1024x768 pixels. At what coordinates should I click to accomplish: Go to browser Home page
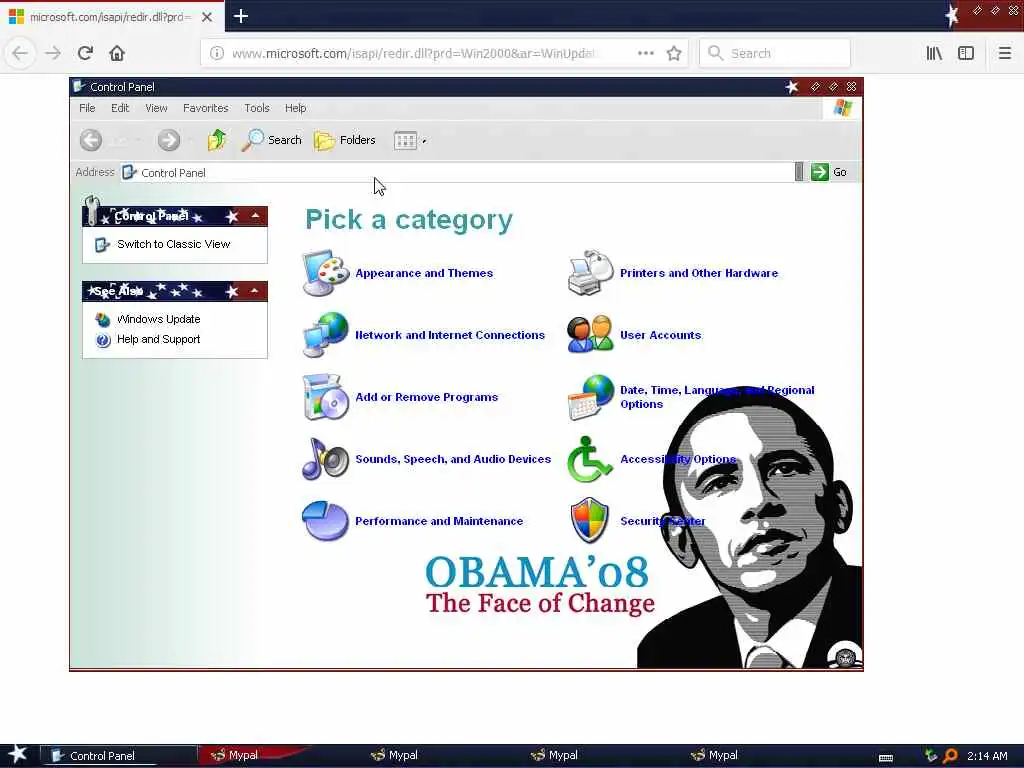click(117, 53)
